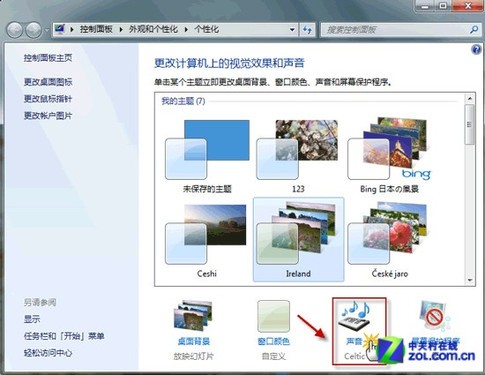Open the 更改帐户图片 link

click(x=48, y=116)
